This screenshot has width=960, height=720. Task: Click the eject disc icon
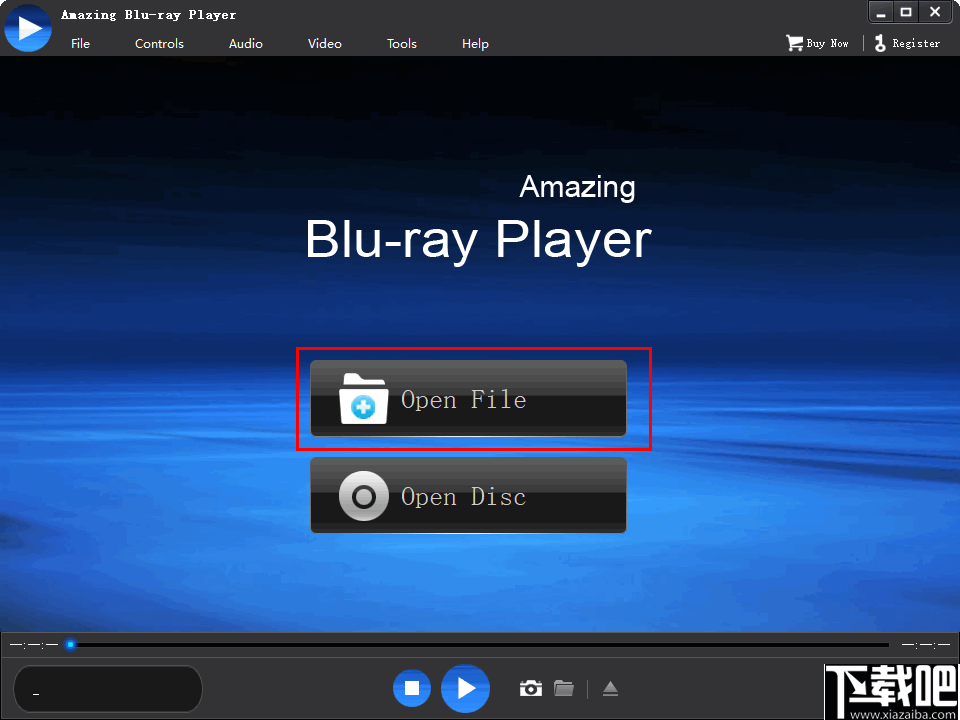pyautogui.click(x=610, y=688)
